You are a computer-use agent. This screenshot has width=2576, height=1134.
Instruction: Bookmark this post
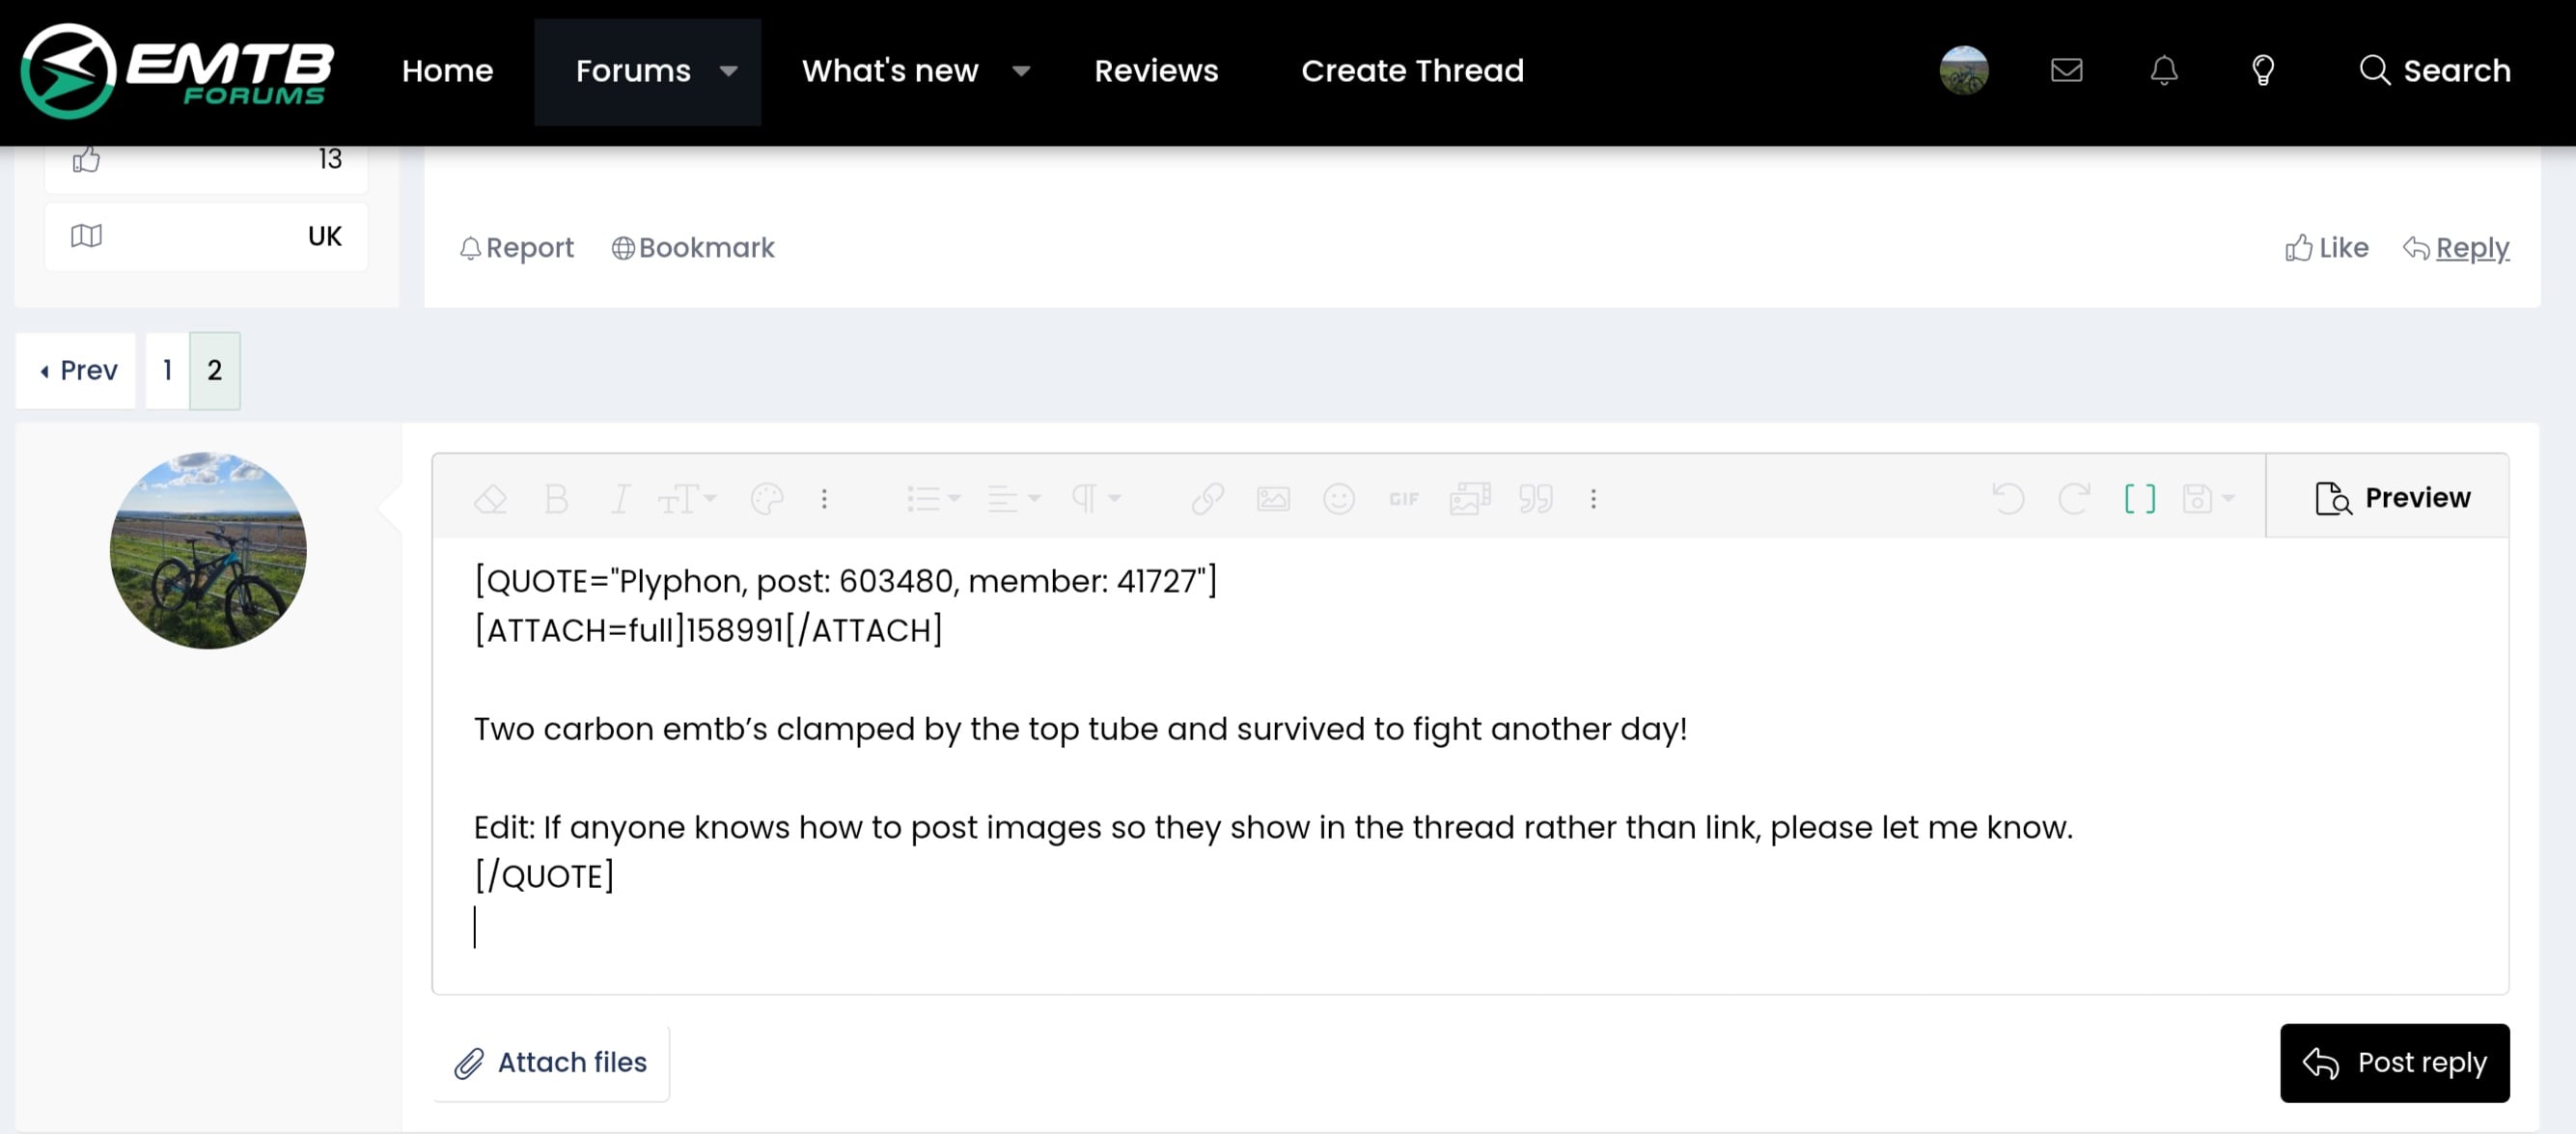pos(693,248)
